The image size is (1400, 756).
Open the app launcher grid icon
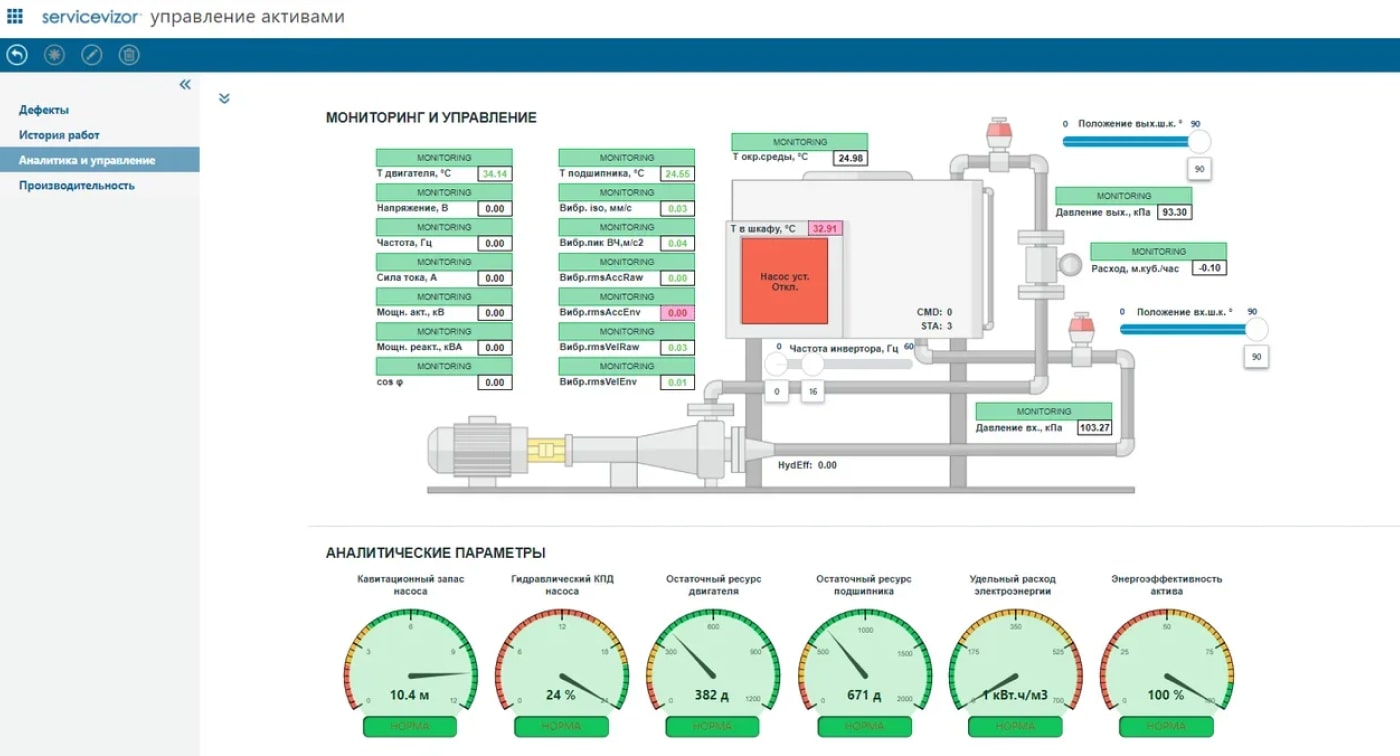[15, 17]
